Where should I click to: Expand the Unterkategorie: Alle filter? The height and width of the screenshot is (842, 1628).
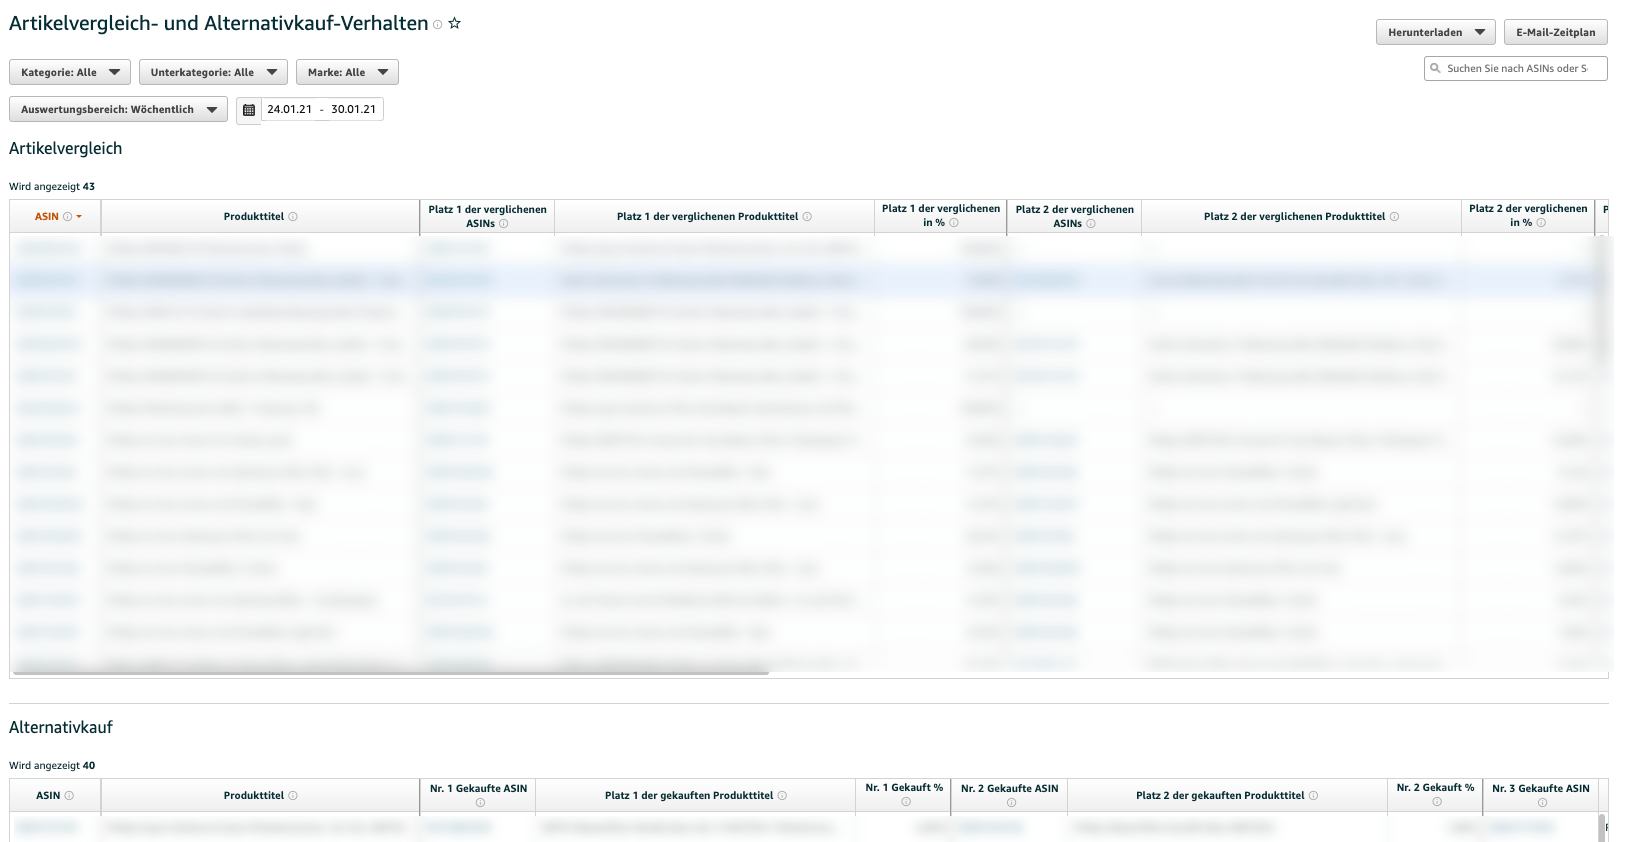pos(213,72)
